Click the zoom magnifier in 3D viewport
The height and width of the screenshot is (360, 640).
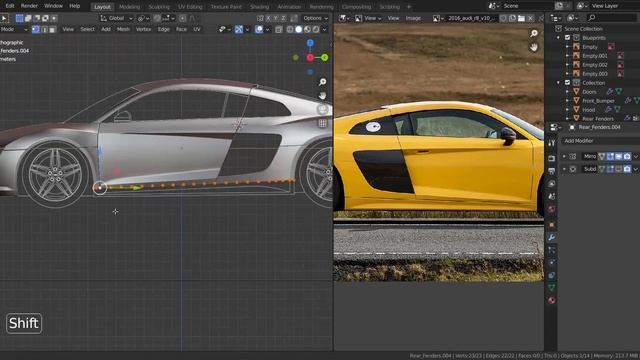click(322, 82)
